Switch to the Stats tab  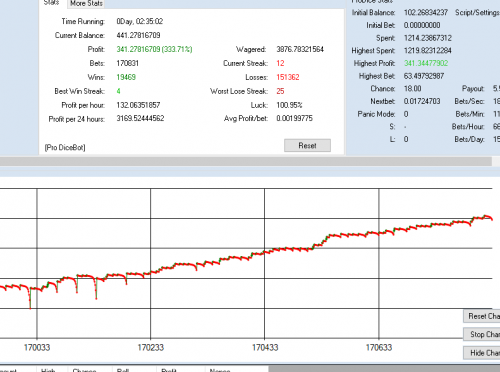tap(52, 3)
